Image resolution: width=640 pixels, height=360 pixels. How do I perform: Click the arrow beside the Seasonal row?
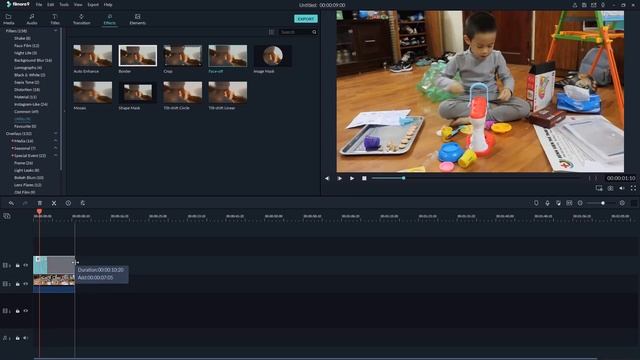56,148
